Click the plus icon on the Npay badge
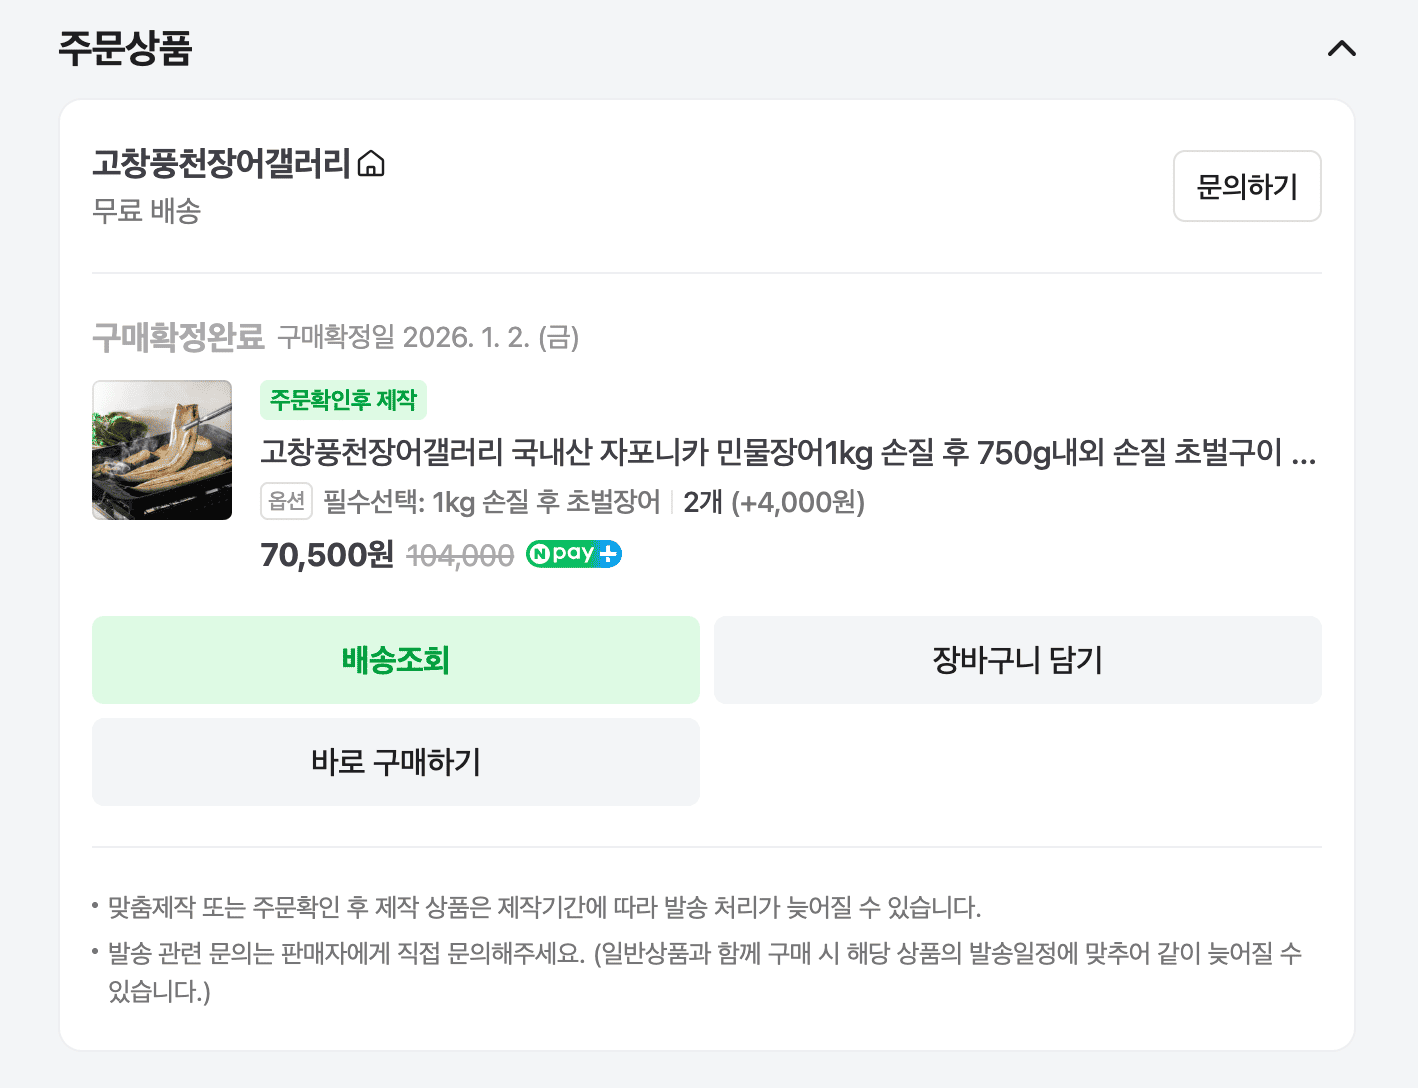The width and height of the screenshot is (1418, 1088). coord(608,553)
